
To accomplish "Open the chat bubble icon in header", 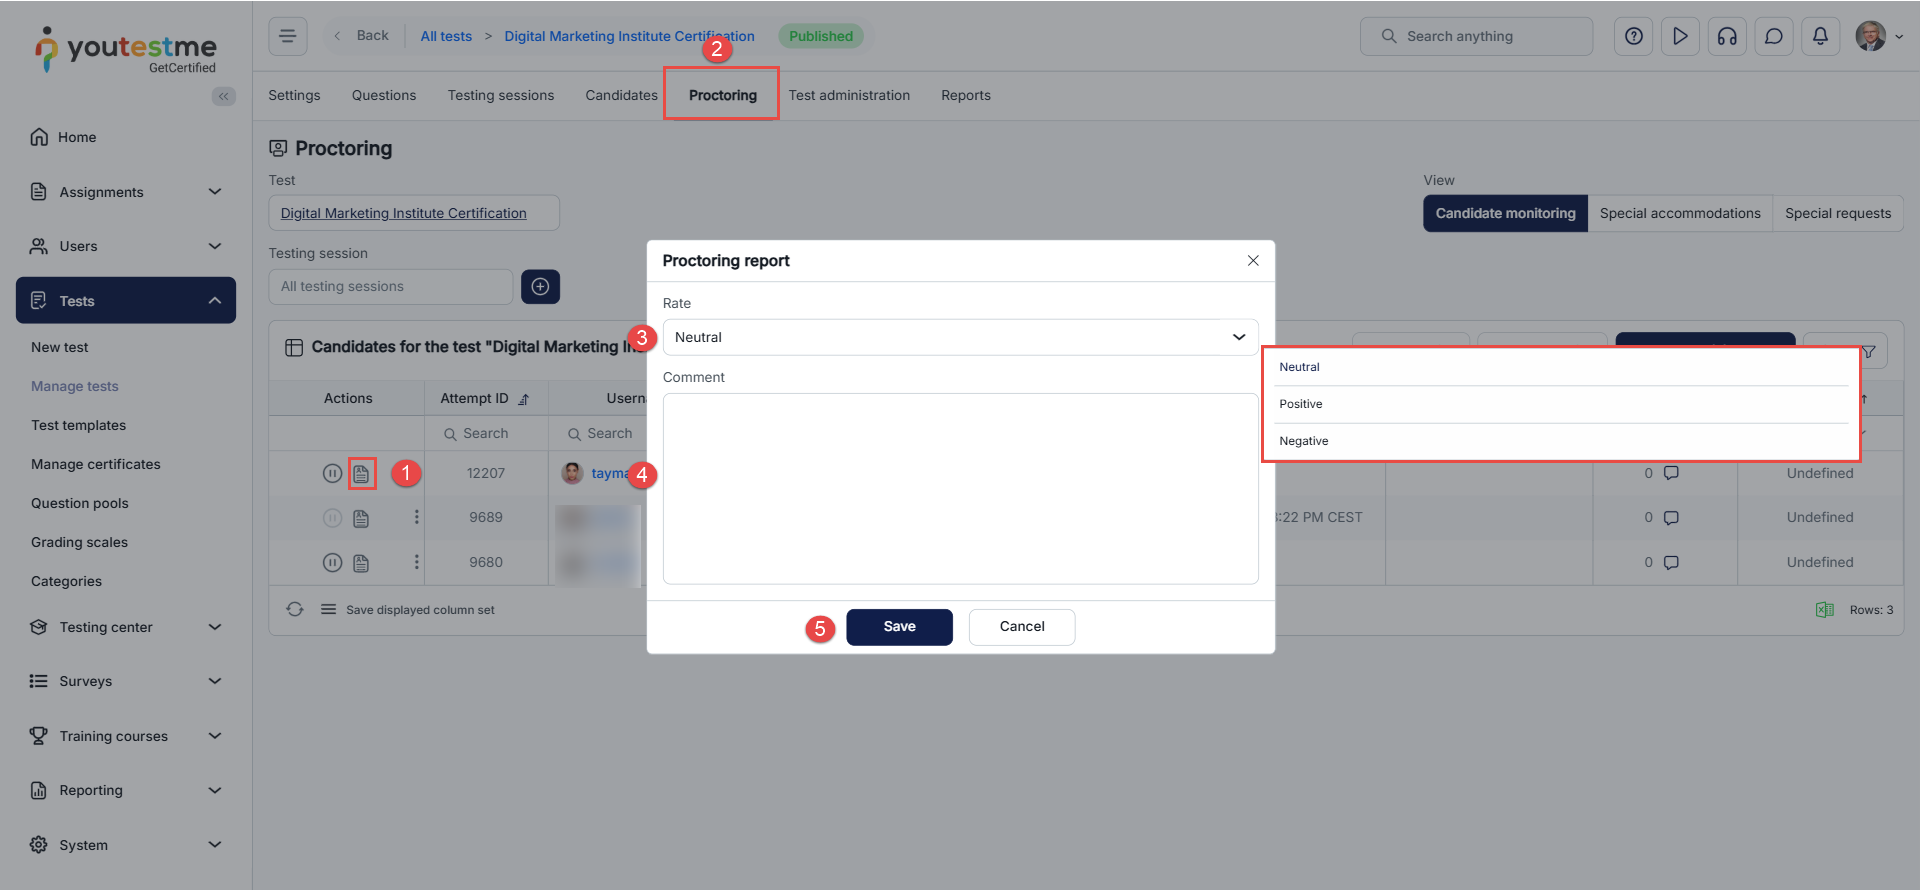I will [x=1774, y=36].
